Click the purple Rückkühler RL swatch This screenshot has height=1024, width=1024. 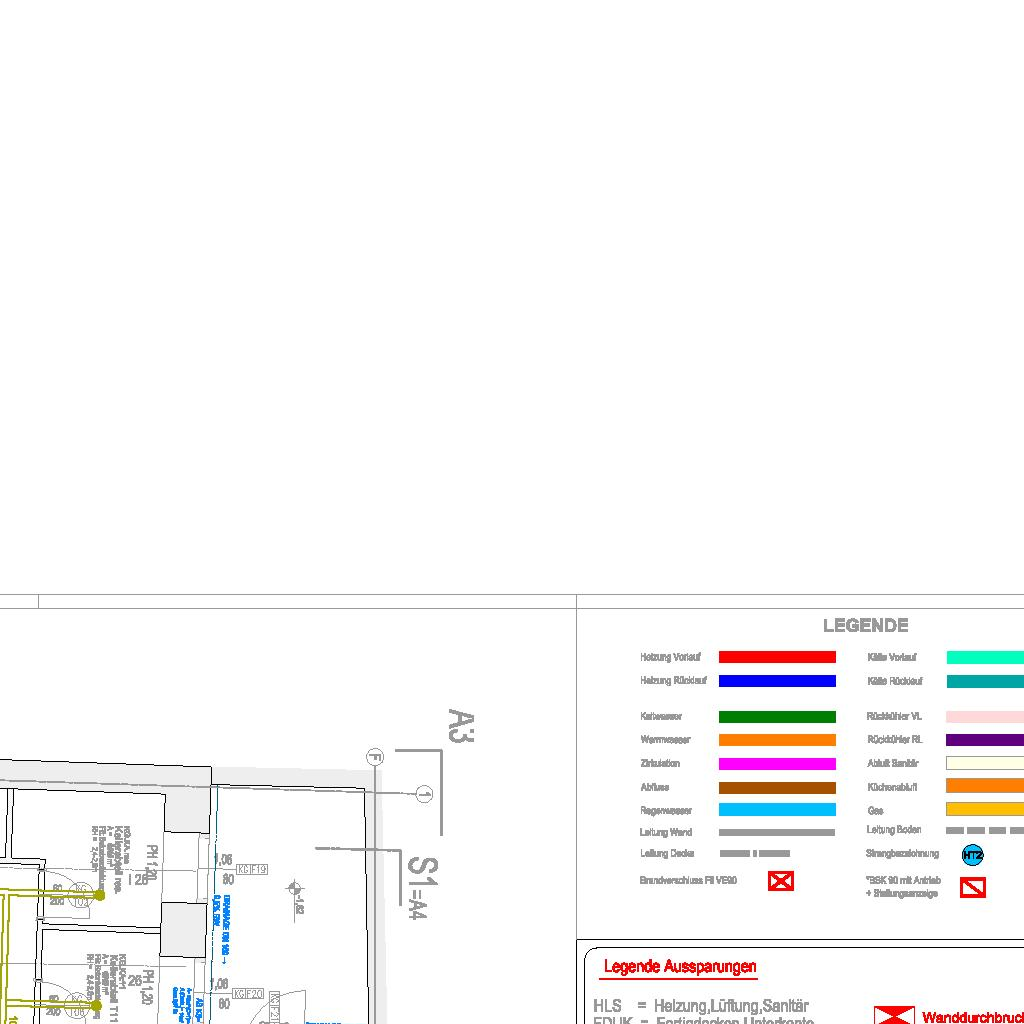coord(984,740)
